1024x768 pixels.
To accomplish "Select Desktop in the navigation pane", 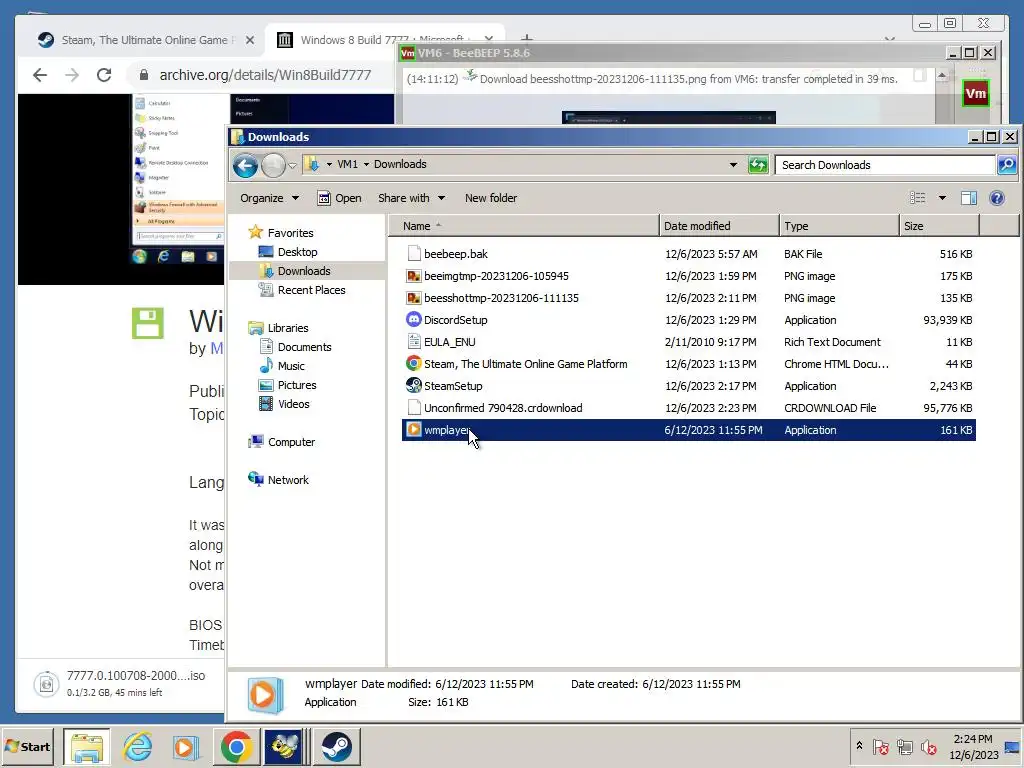I will [297, 252].
